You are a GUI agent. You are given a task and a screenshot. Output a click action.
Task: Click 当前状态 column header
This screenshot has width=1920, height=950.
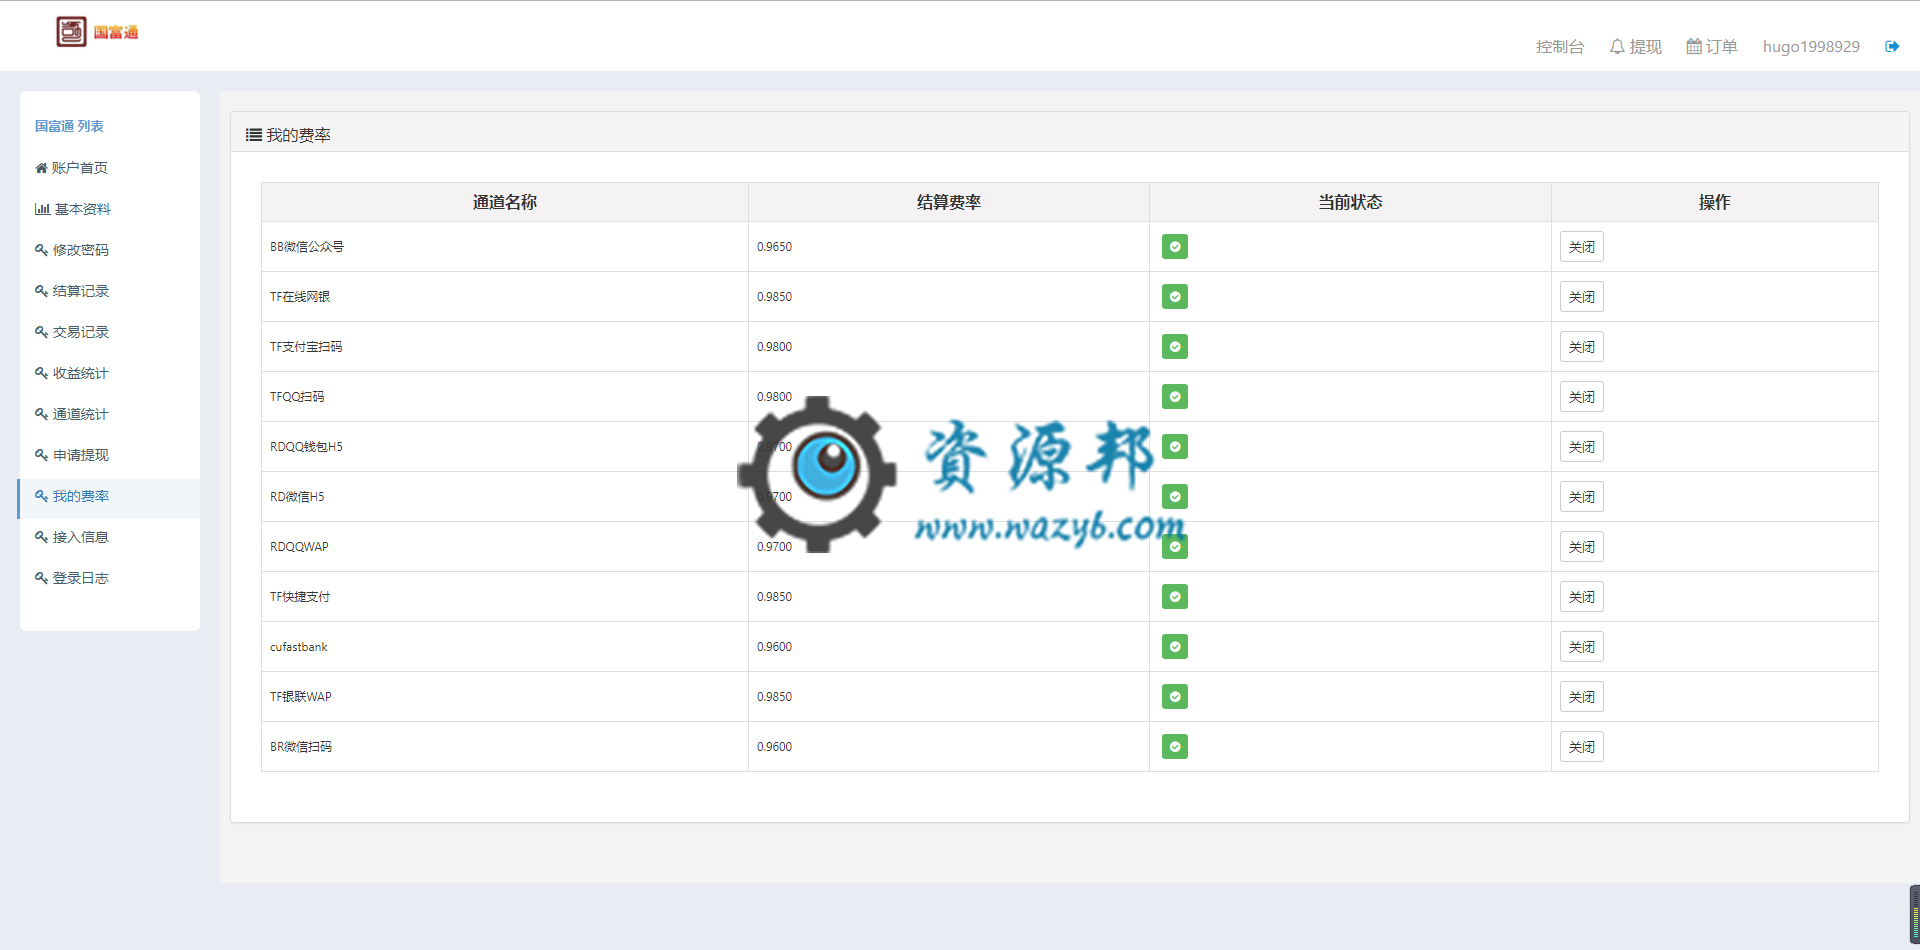pyautogui.click(x=1350, y=202)
